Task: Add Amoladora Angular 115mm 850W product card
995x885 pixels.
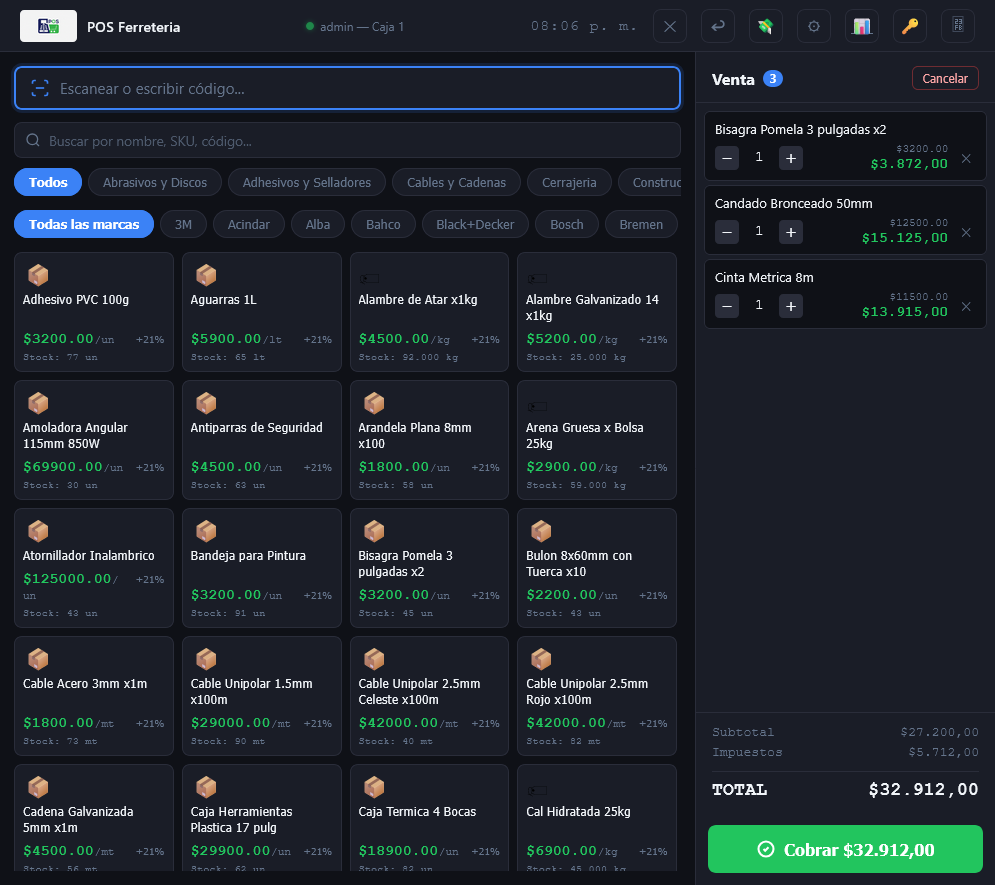Action: [94, 440]
